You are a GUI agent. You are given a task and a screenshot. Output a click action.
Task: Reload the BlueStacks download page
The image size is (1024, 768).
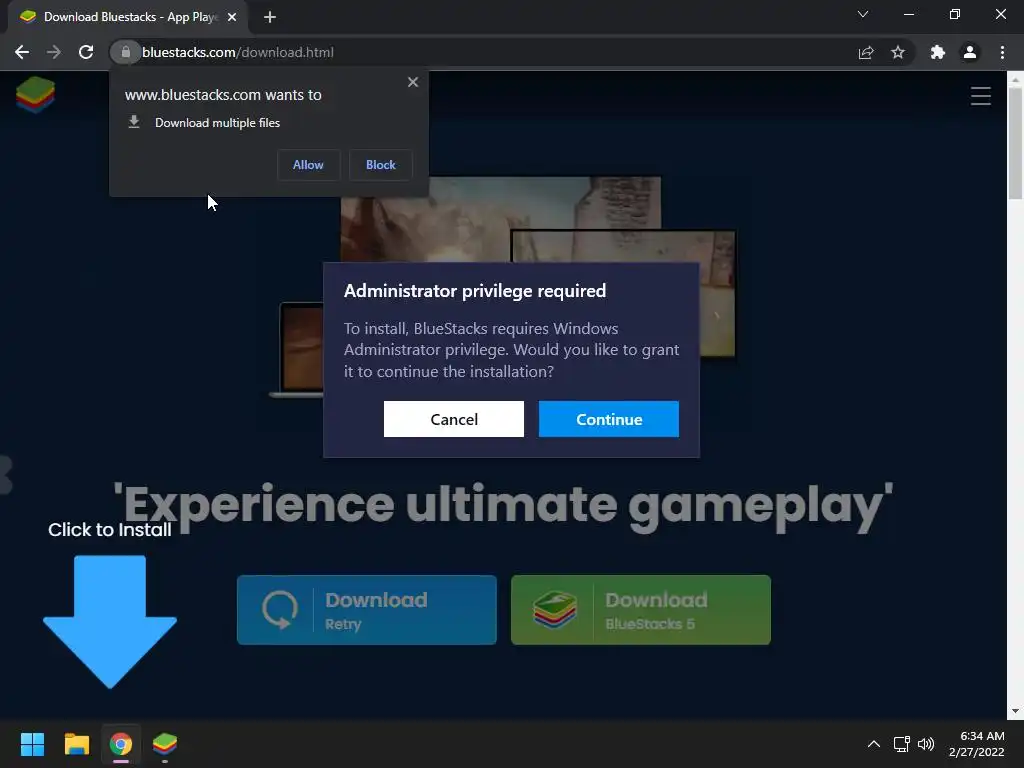(x=86, y=52)
